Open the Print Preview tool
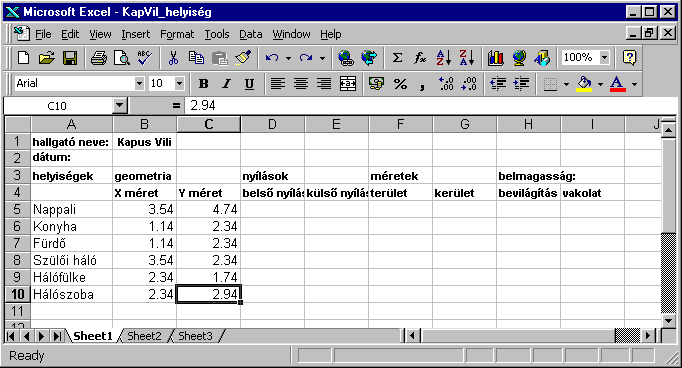682x368 pixels. (x=122, y=58)
